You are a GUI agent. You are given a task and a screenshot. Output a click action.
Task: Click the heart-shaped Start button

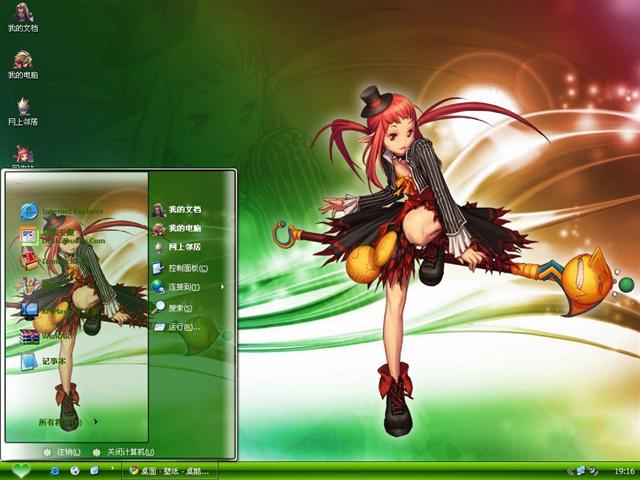coord(22,470)
